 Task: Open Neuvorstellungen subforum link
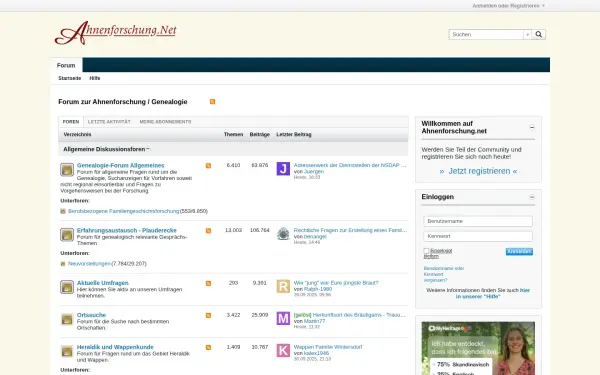point(89,264)
